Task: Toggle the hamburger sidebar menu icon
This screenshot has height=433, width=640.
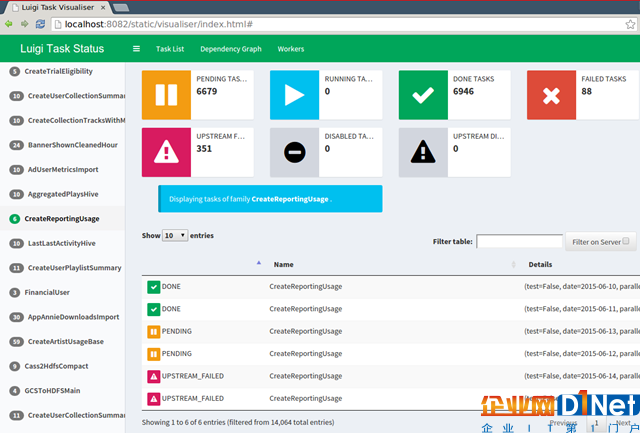Action: [136, 49]
